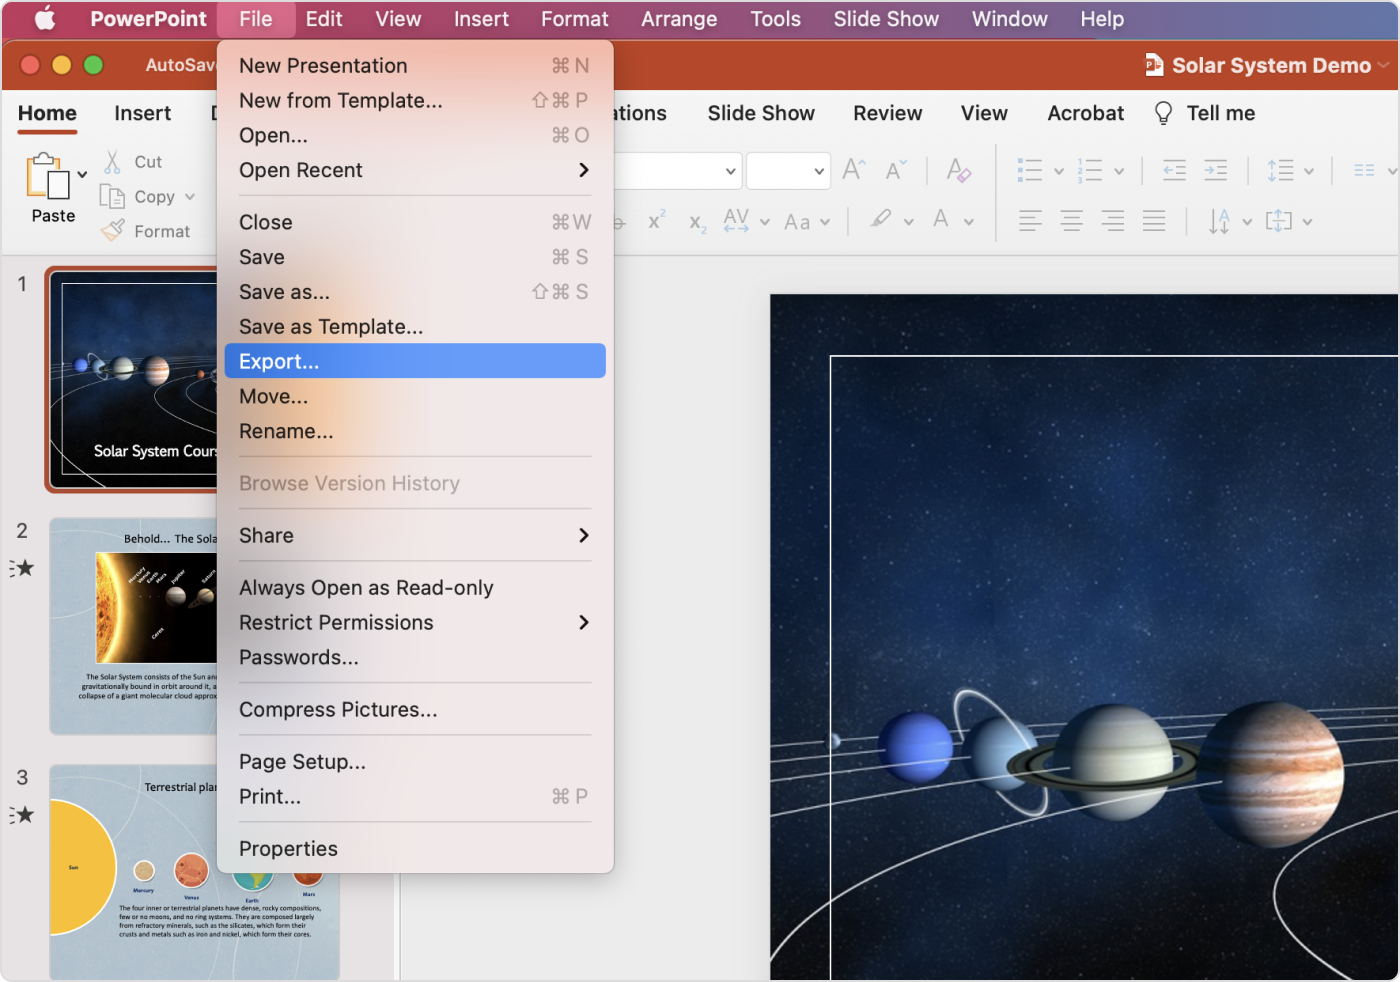Select Passwords... menu item

coord(415,658)
